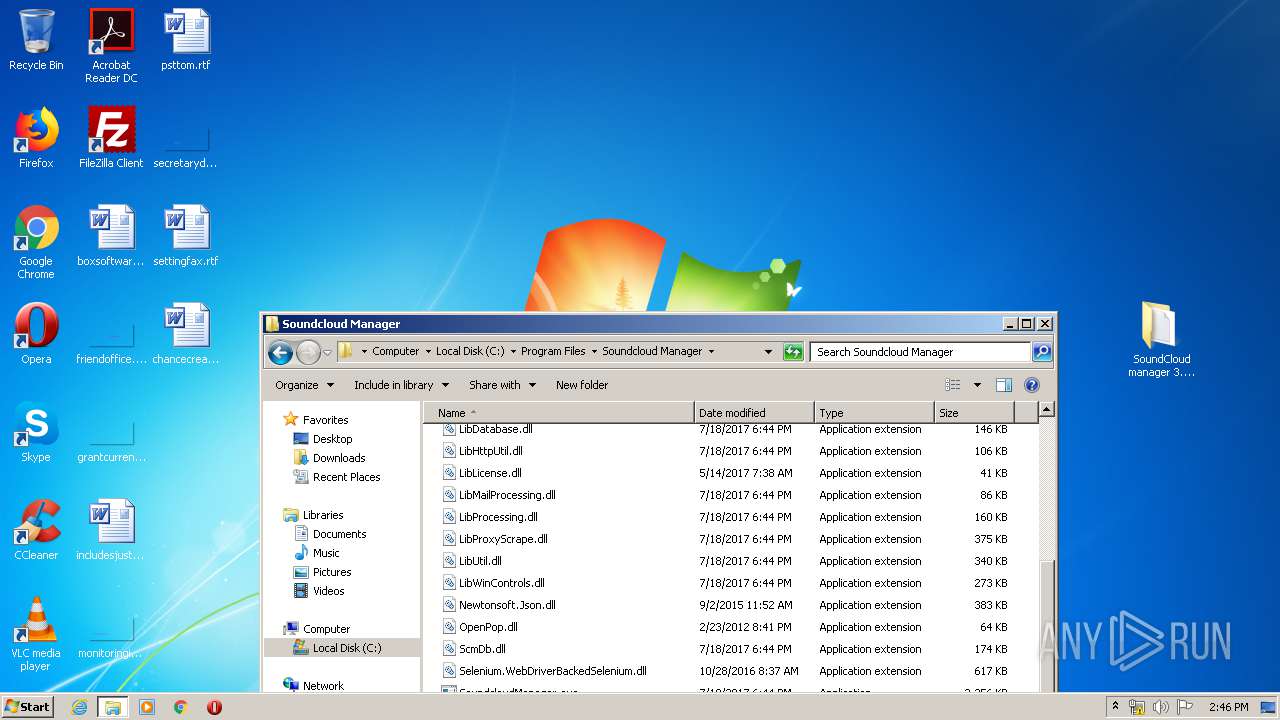The width and height of the screenshot is (1280, 720).
Task: Open recent pages dropdown near Forward button
Action: pyautogui.click(x=327, y=353)
